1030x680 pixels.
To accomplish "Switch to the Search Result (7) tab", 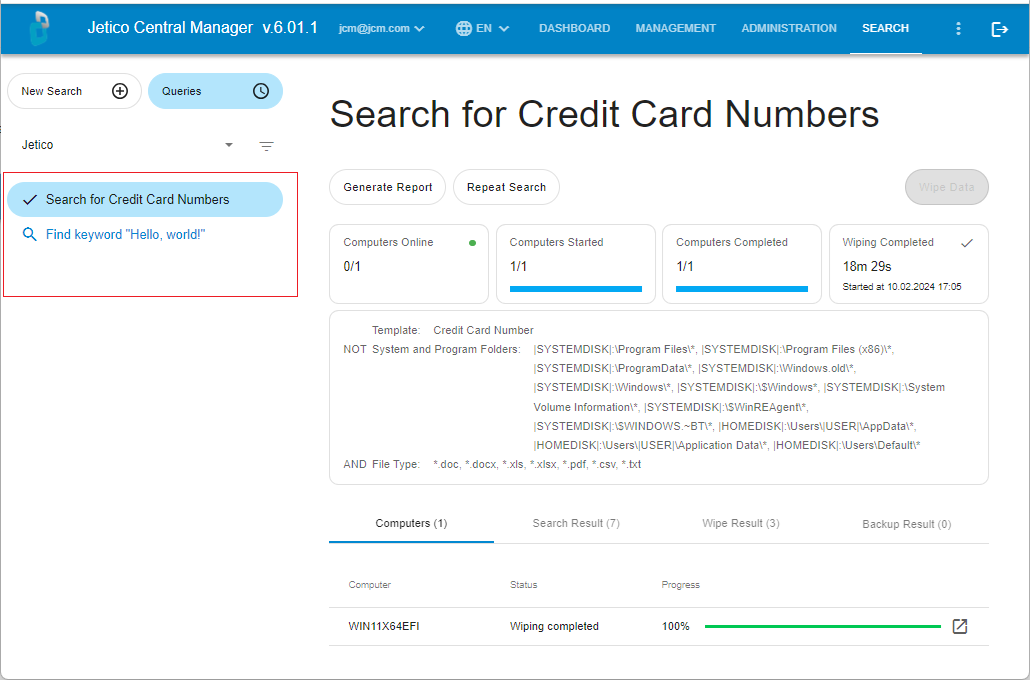I will point(576,524).
